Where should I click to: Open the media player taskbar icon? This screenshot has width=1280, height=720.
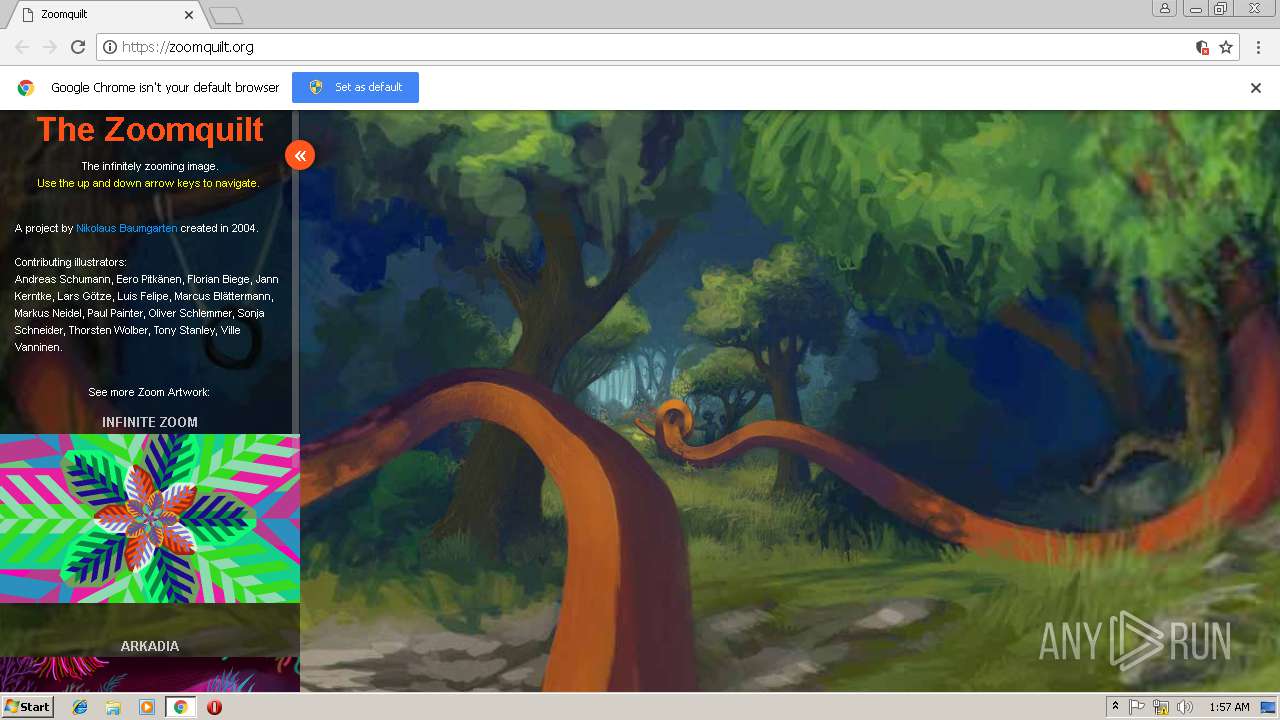[147, 707]
